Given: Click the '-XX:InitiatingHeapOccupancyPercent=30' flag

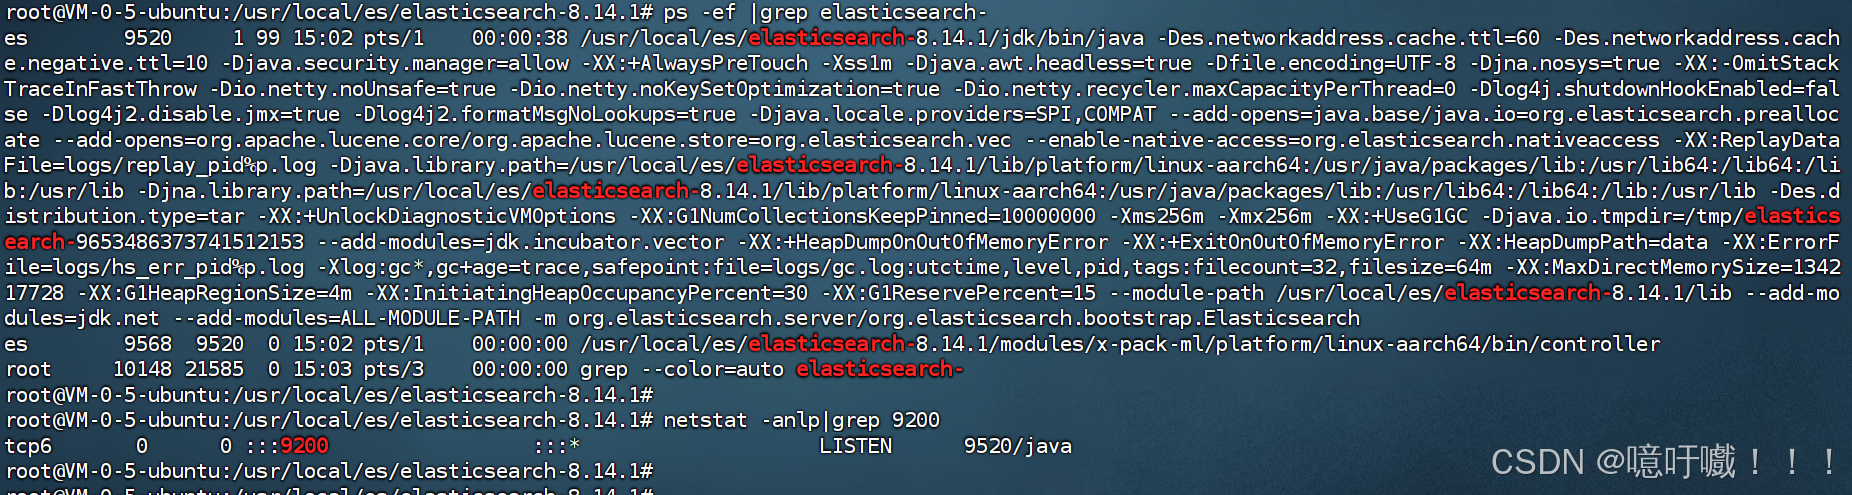Looking at the screenshot, I should pyautogui.click(x=586, y=293).
